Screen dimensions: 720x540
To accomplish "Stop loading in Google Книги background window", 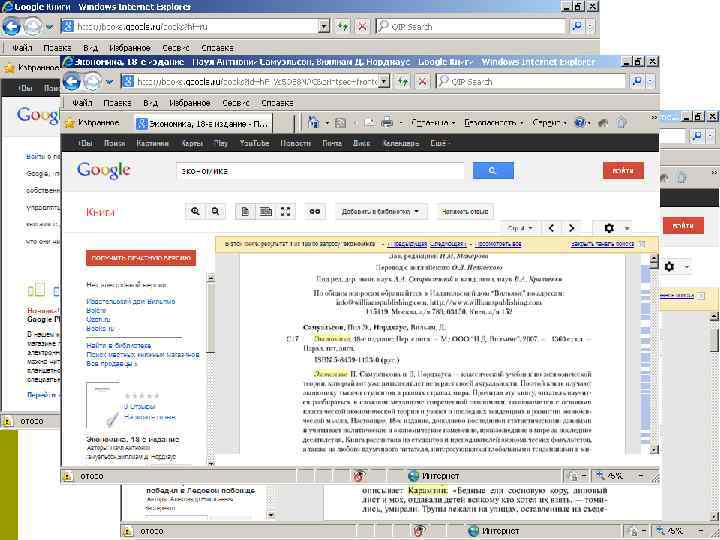I will 362,26.
